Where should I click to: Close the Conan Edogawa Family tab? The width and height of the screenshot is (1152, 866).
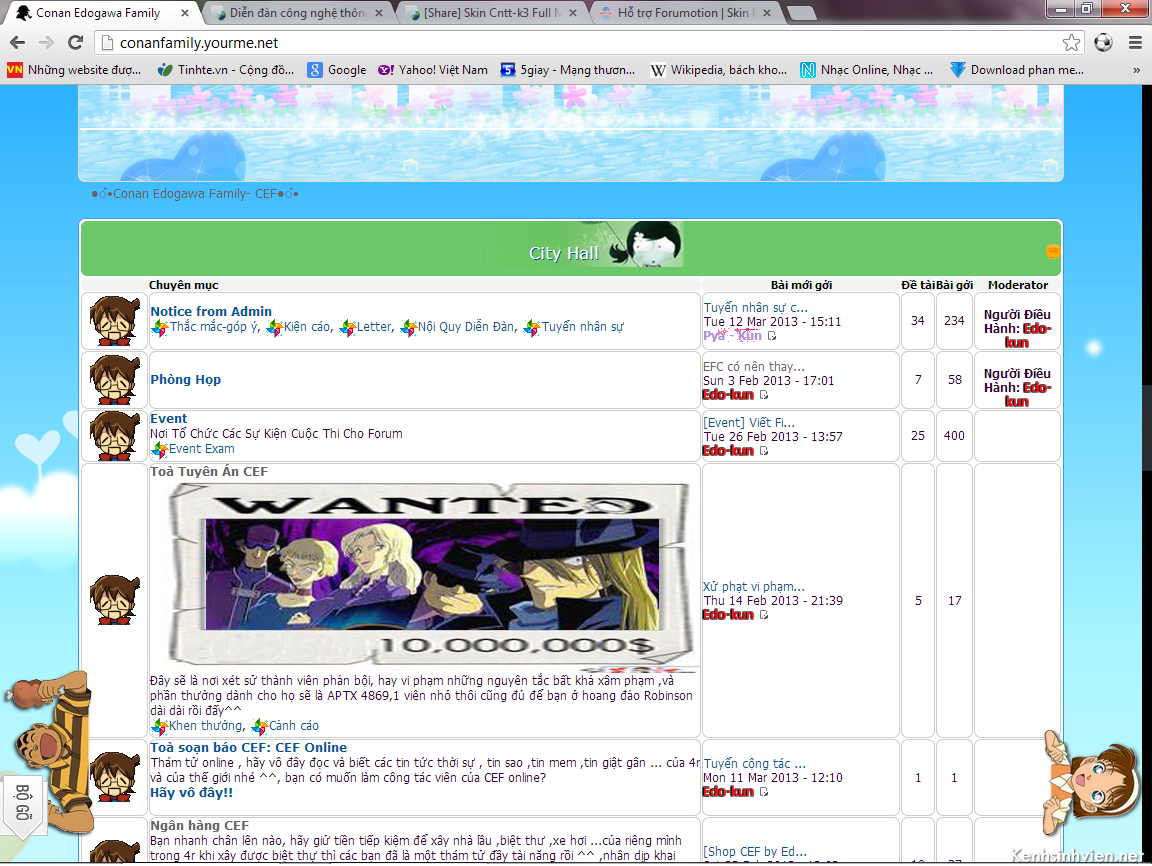click(184, 13)
